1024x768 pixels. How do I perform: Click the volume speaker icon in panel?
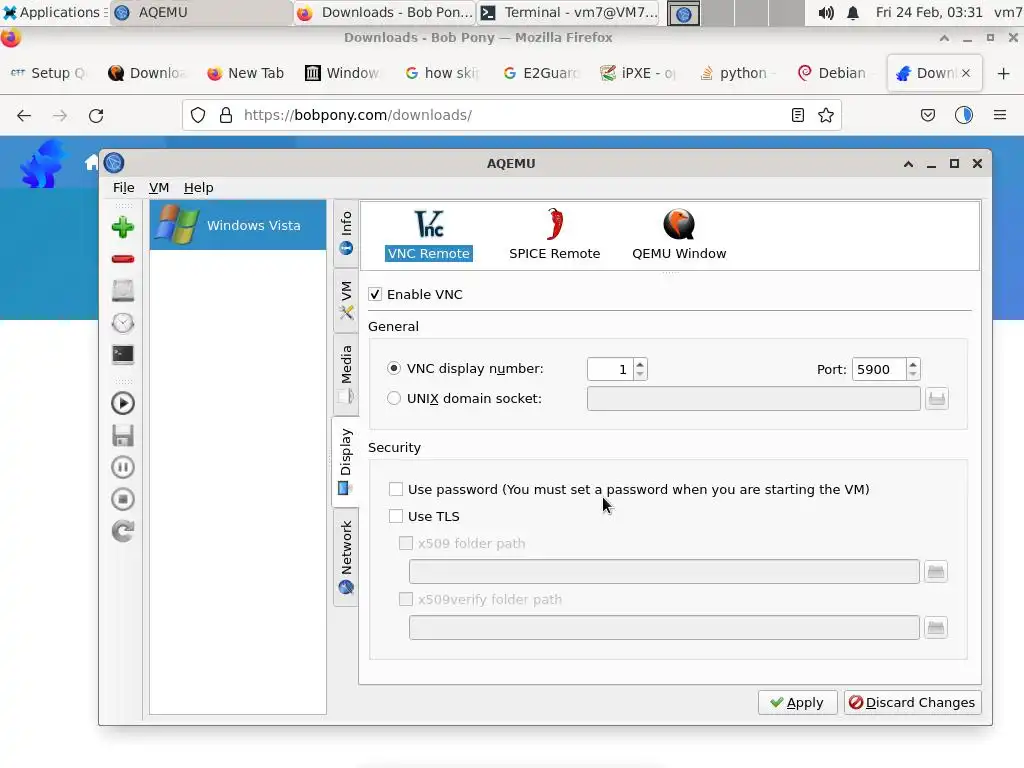(826, 12)
